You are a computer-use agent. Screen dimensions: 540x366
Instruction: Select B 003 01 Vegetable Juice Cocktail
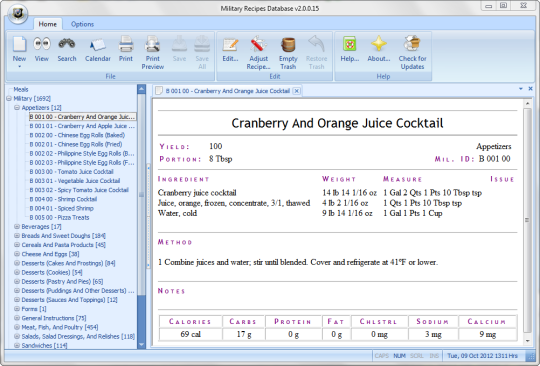click(x=75, y=181)
